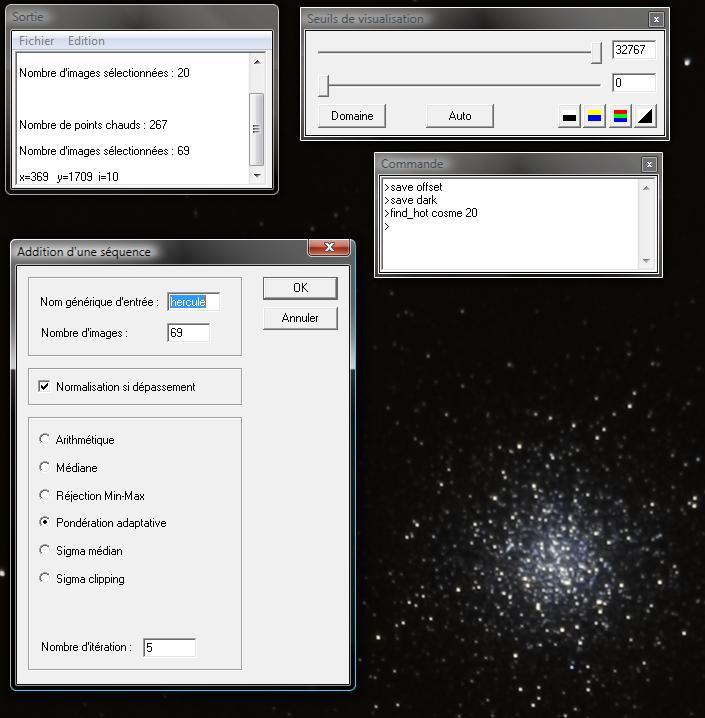Click the upper threshold slider handle
This screenshot has height=718, width=705.
point(596,53)
